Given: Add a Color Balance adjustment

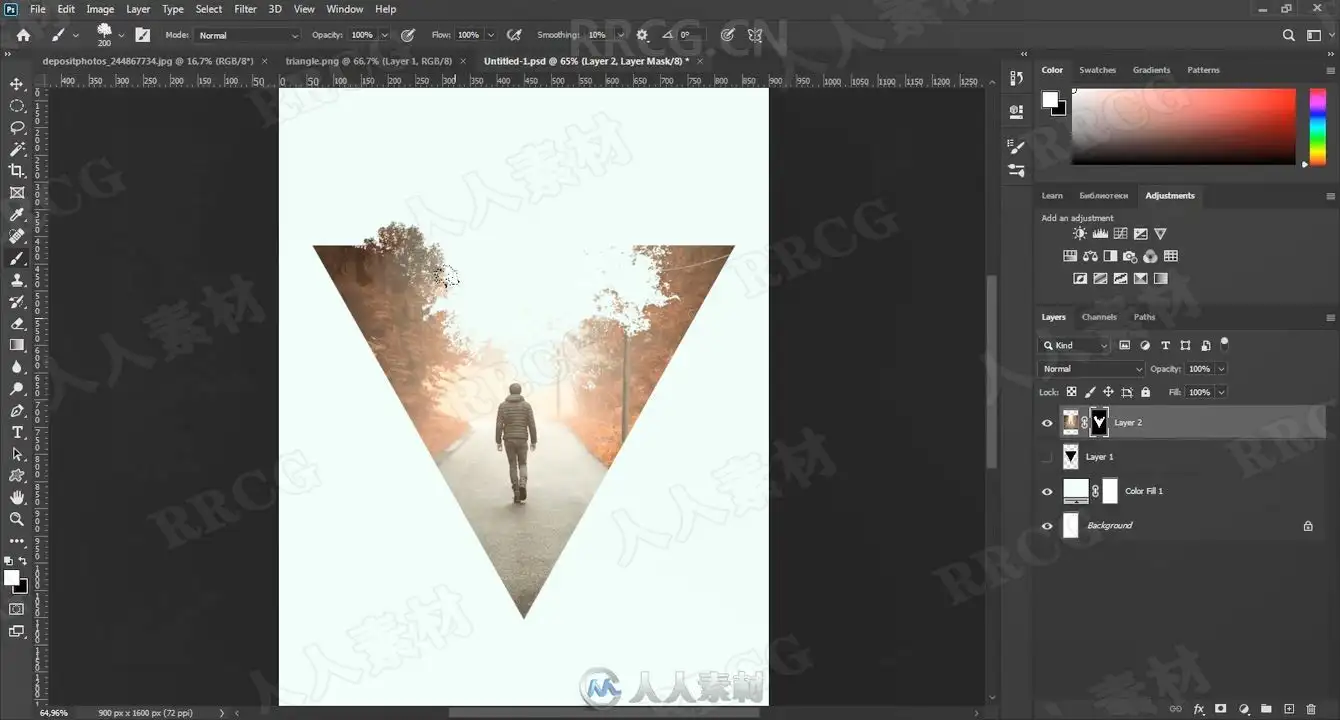Looking at the screenshot, I should point(1090,256).
